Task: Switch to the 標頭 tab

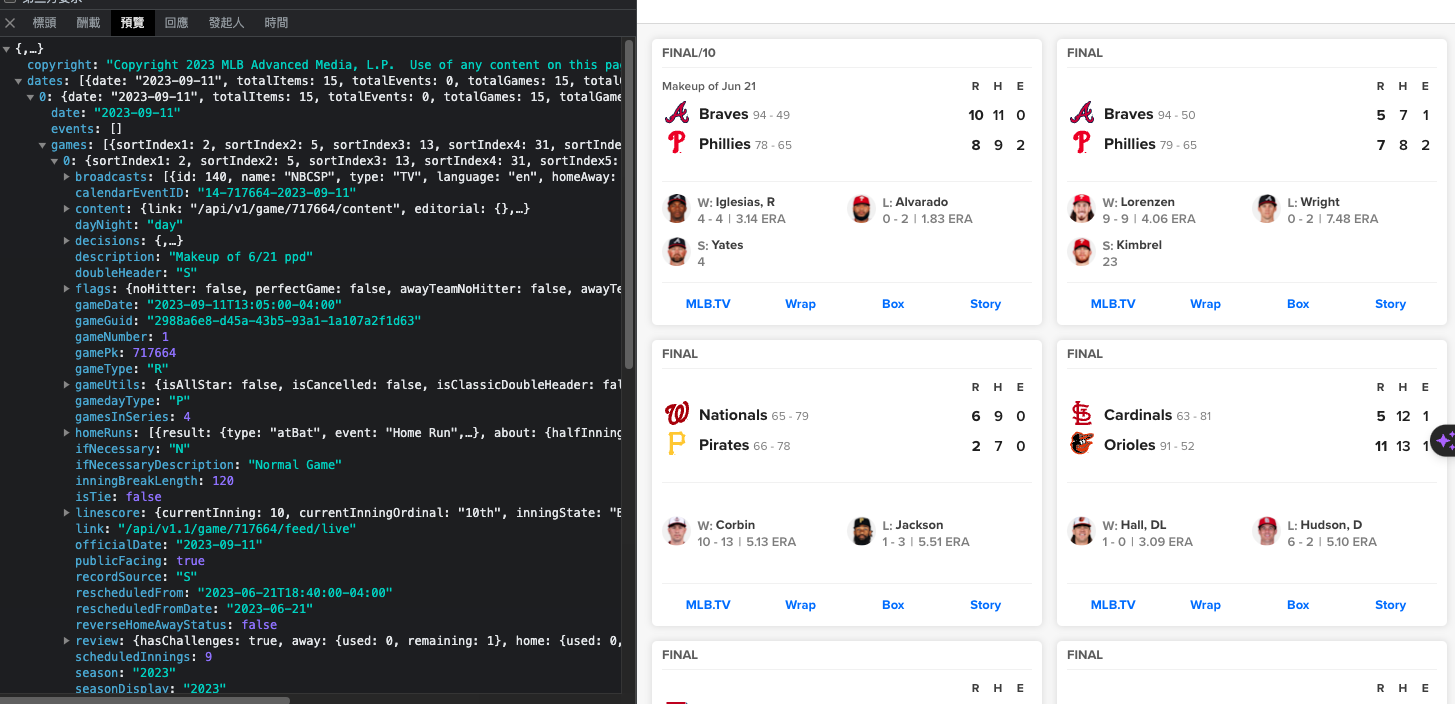Action: [44, 22]
